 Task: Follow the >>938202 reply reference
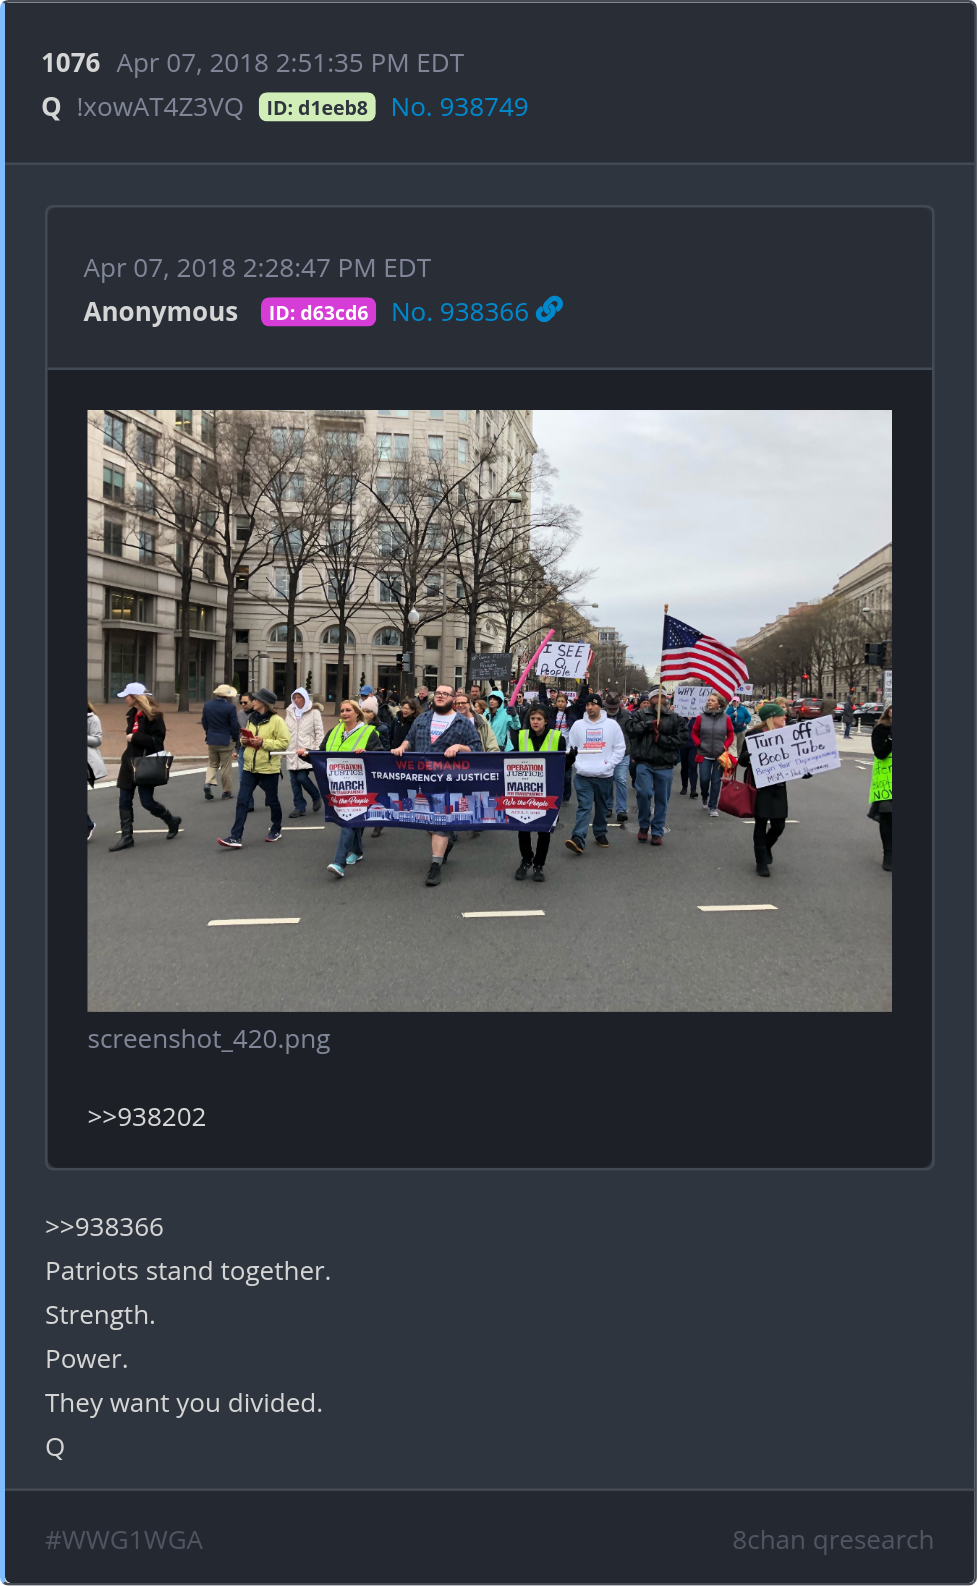[x=147, y=1117]
